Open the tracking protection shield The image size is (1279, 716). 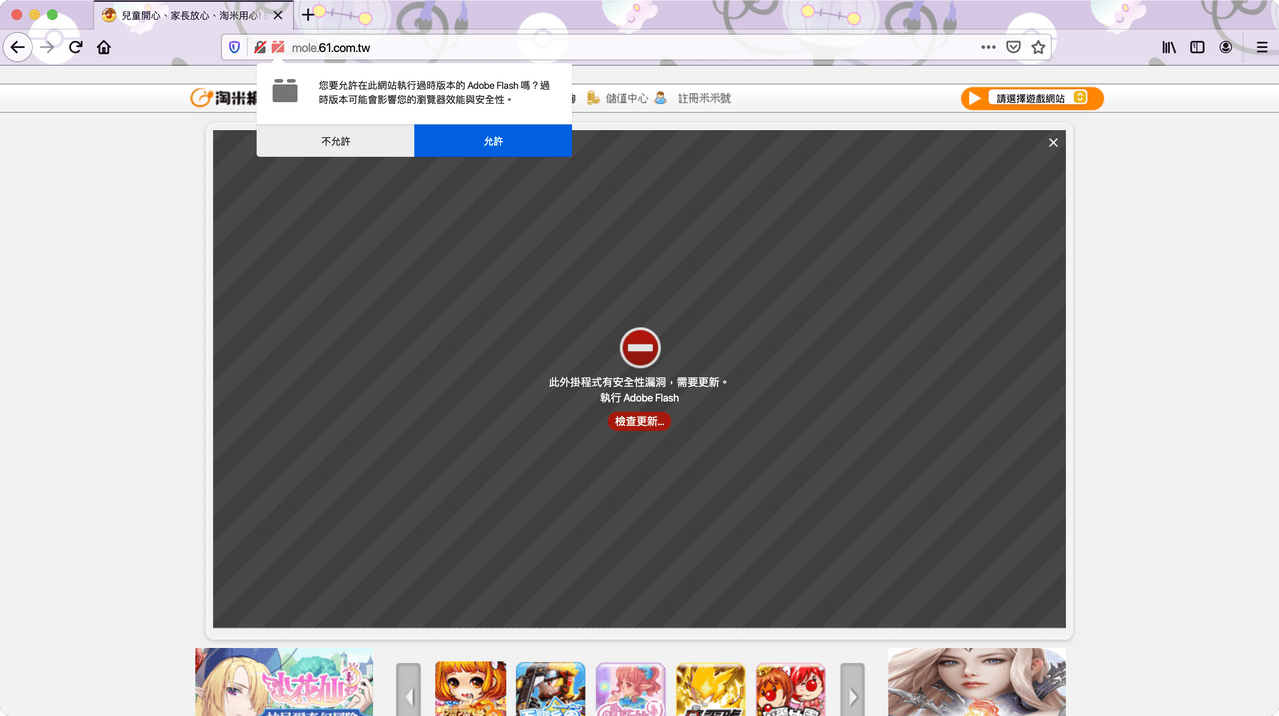235,47
